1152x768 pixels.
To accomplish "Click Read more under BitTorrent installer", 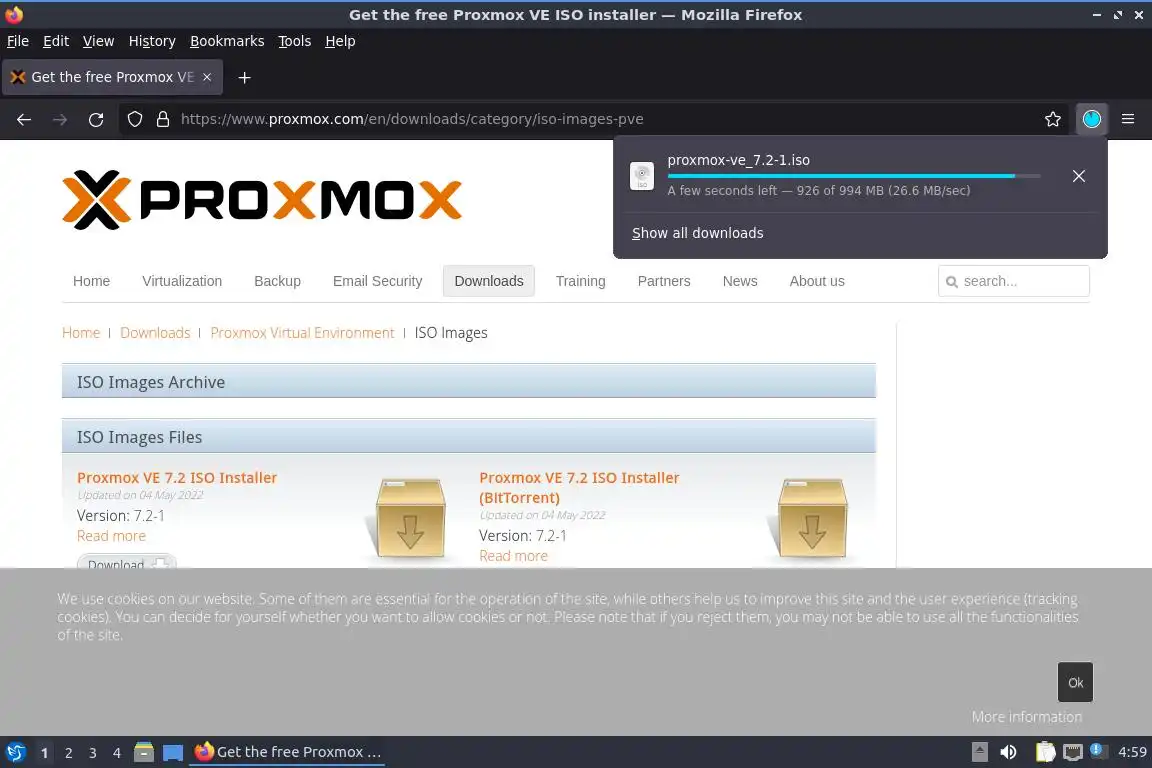I will (x=514, y=556).
